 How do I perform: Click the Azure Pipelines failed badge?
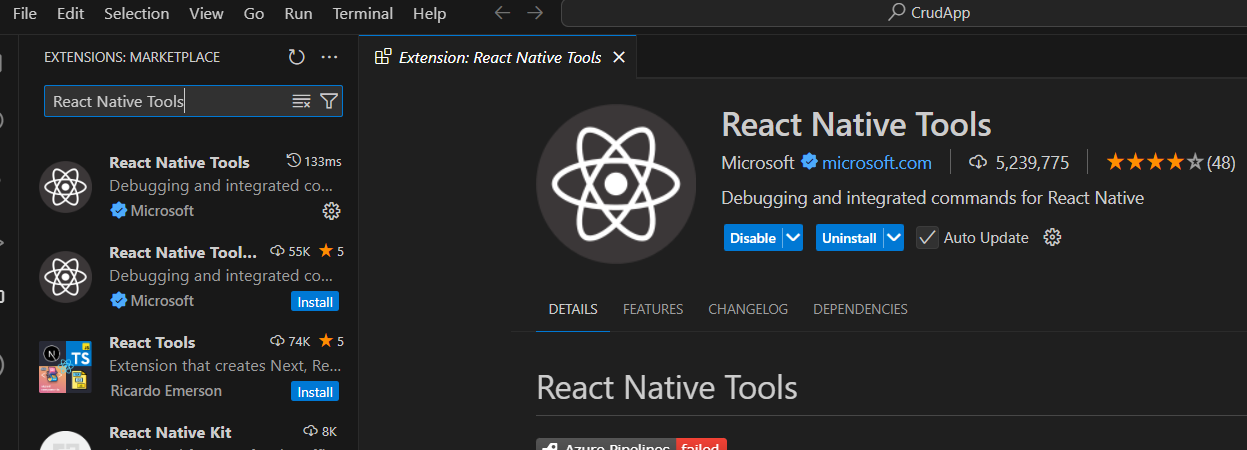[631, 445]
